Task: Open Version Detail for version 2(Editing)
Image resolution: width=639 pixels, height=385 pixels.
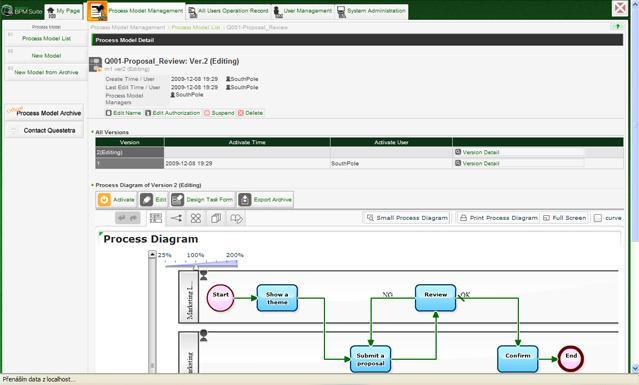Action: tap(477, 152)
